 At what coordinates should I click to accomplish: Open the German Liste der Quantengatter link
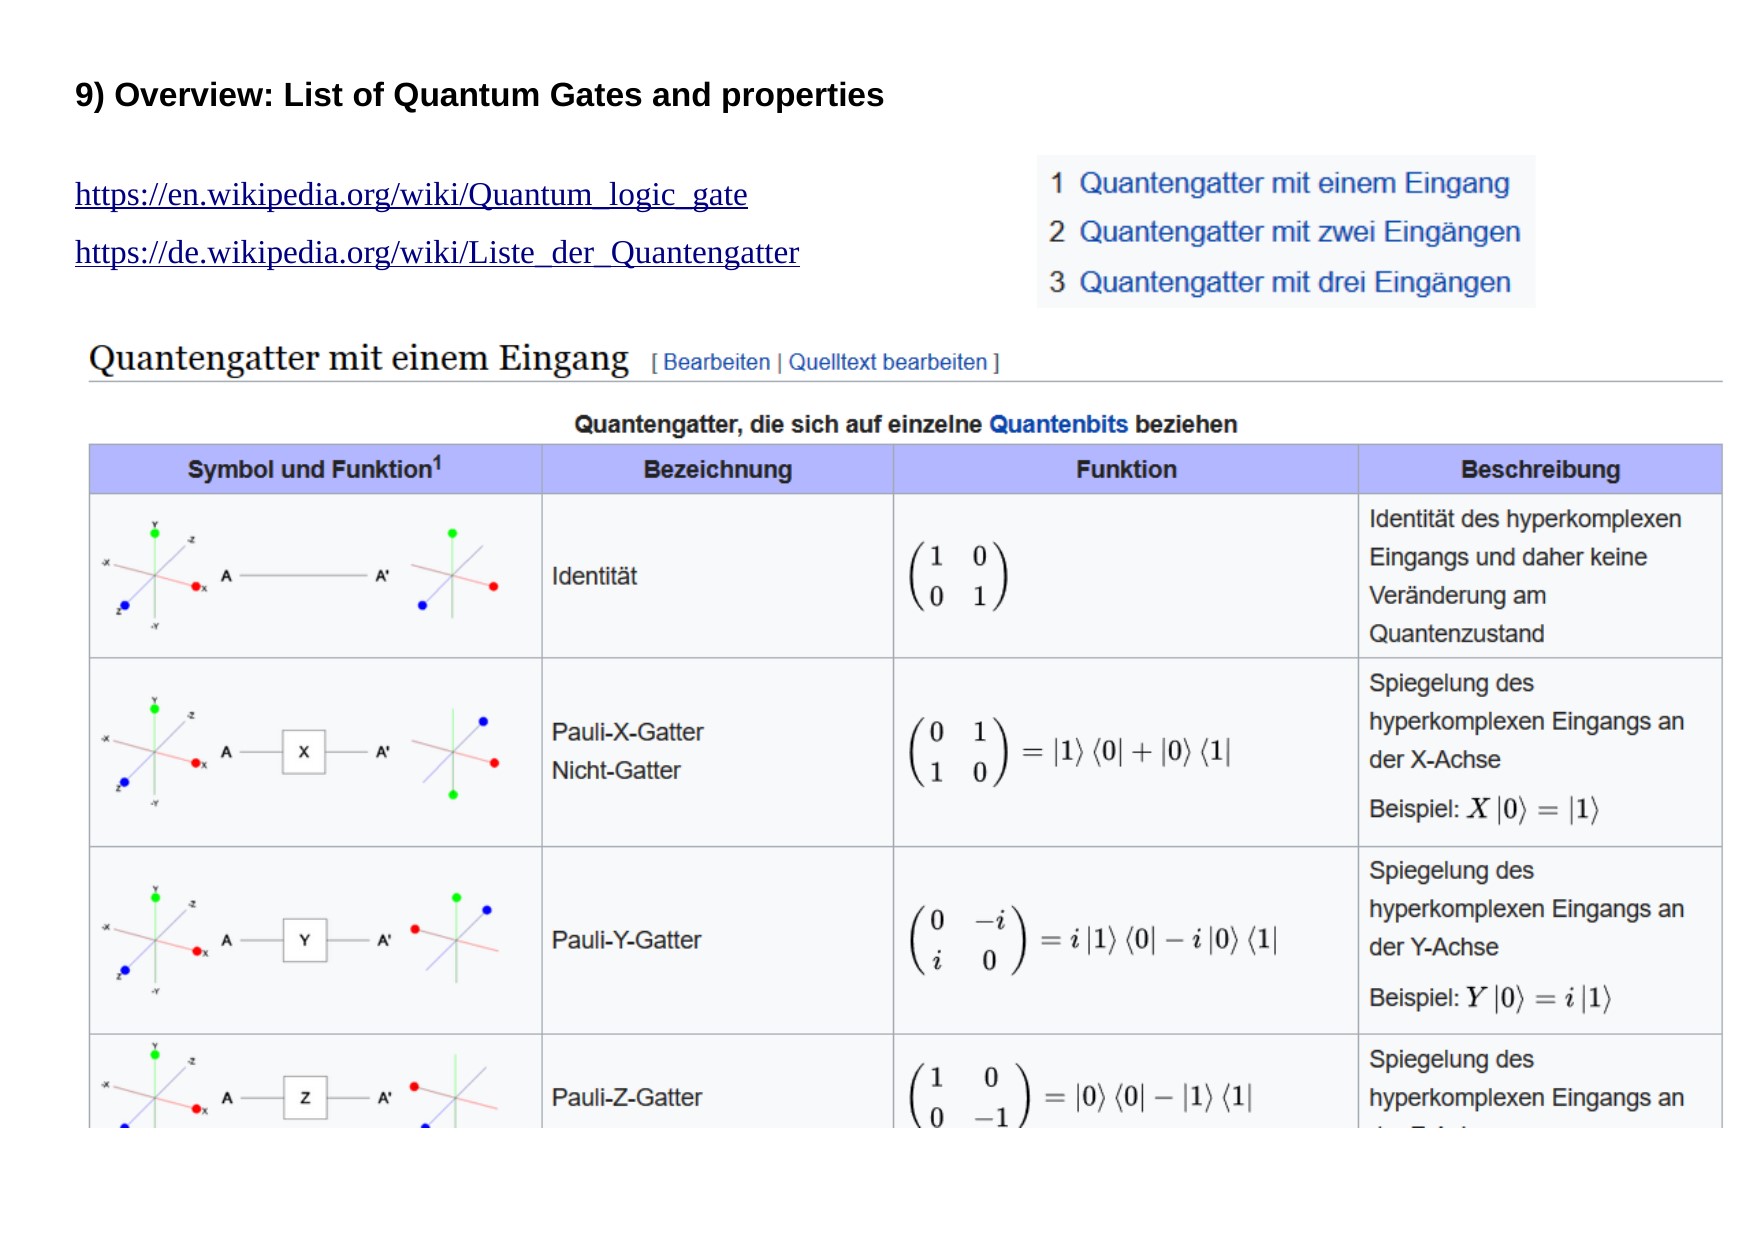pyautogui.click(x=437, y=252)
